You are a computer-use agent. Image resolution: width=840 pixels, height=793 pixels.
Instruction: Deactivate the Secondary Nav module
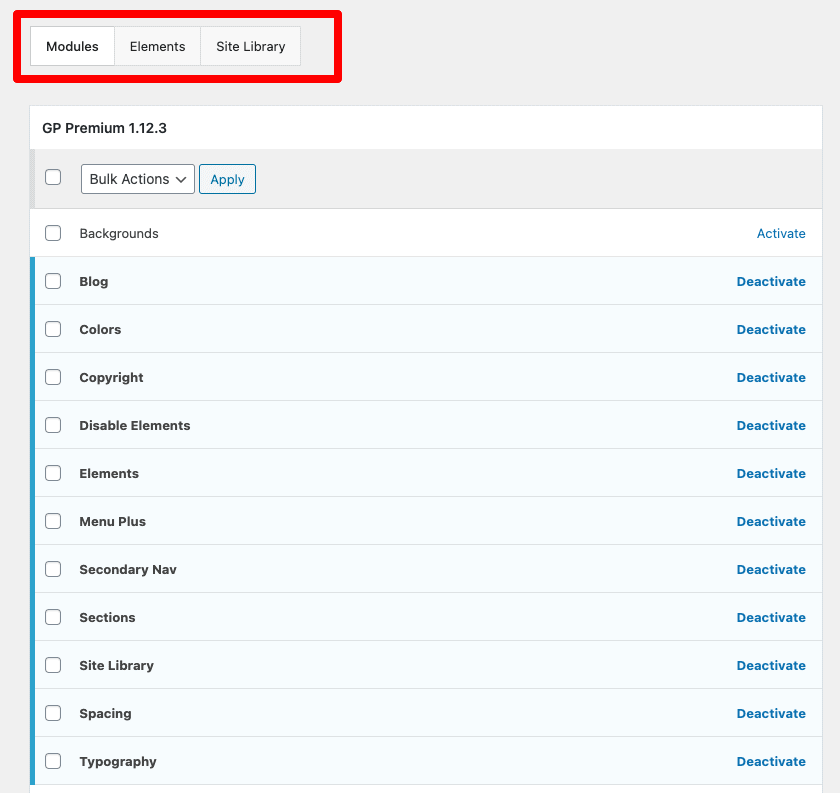coord(770,569)
